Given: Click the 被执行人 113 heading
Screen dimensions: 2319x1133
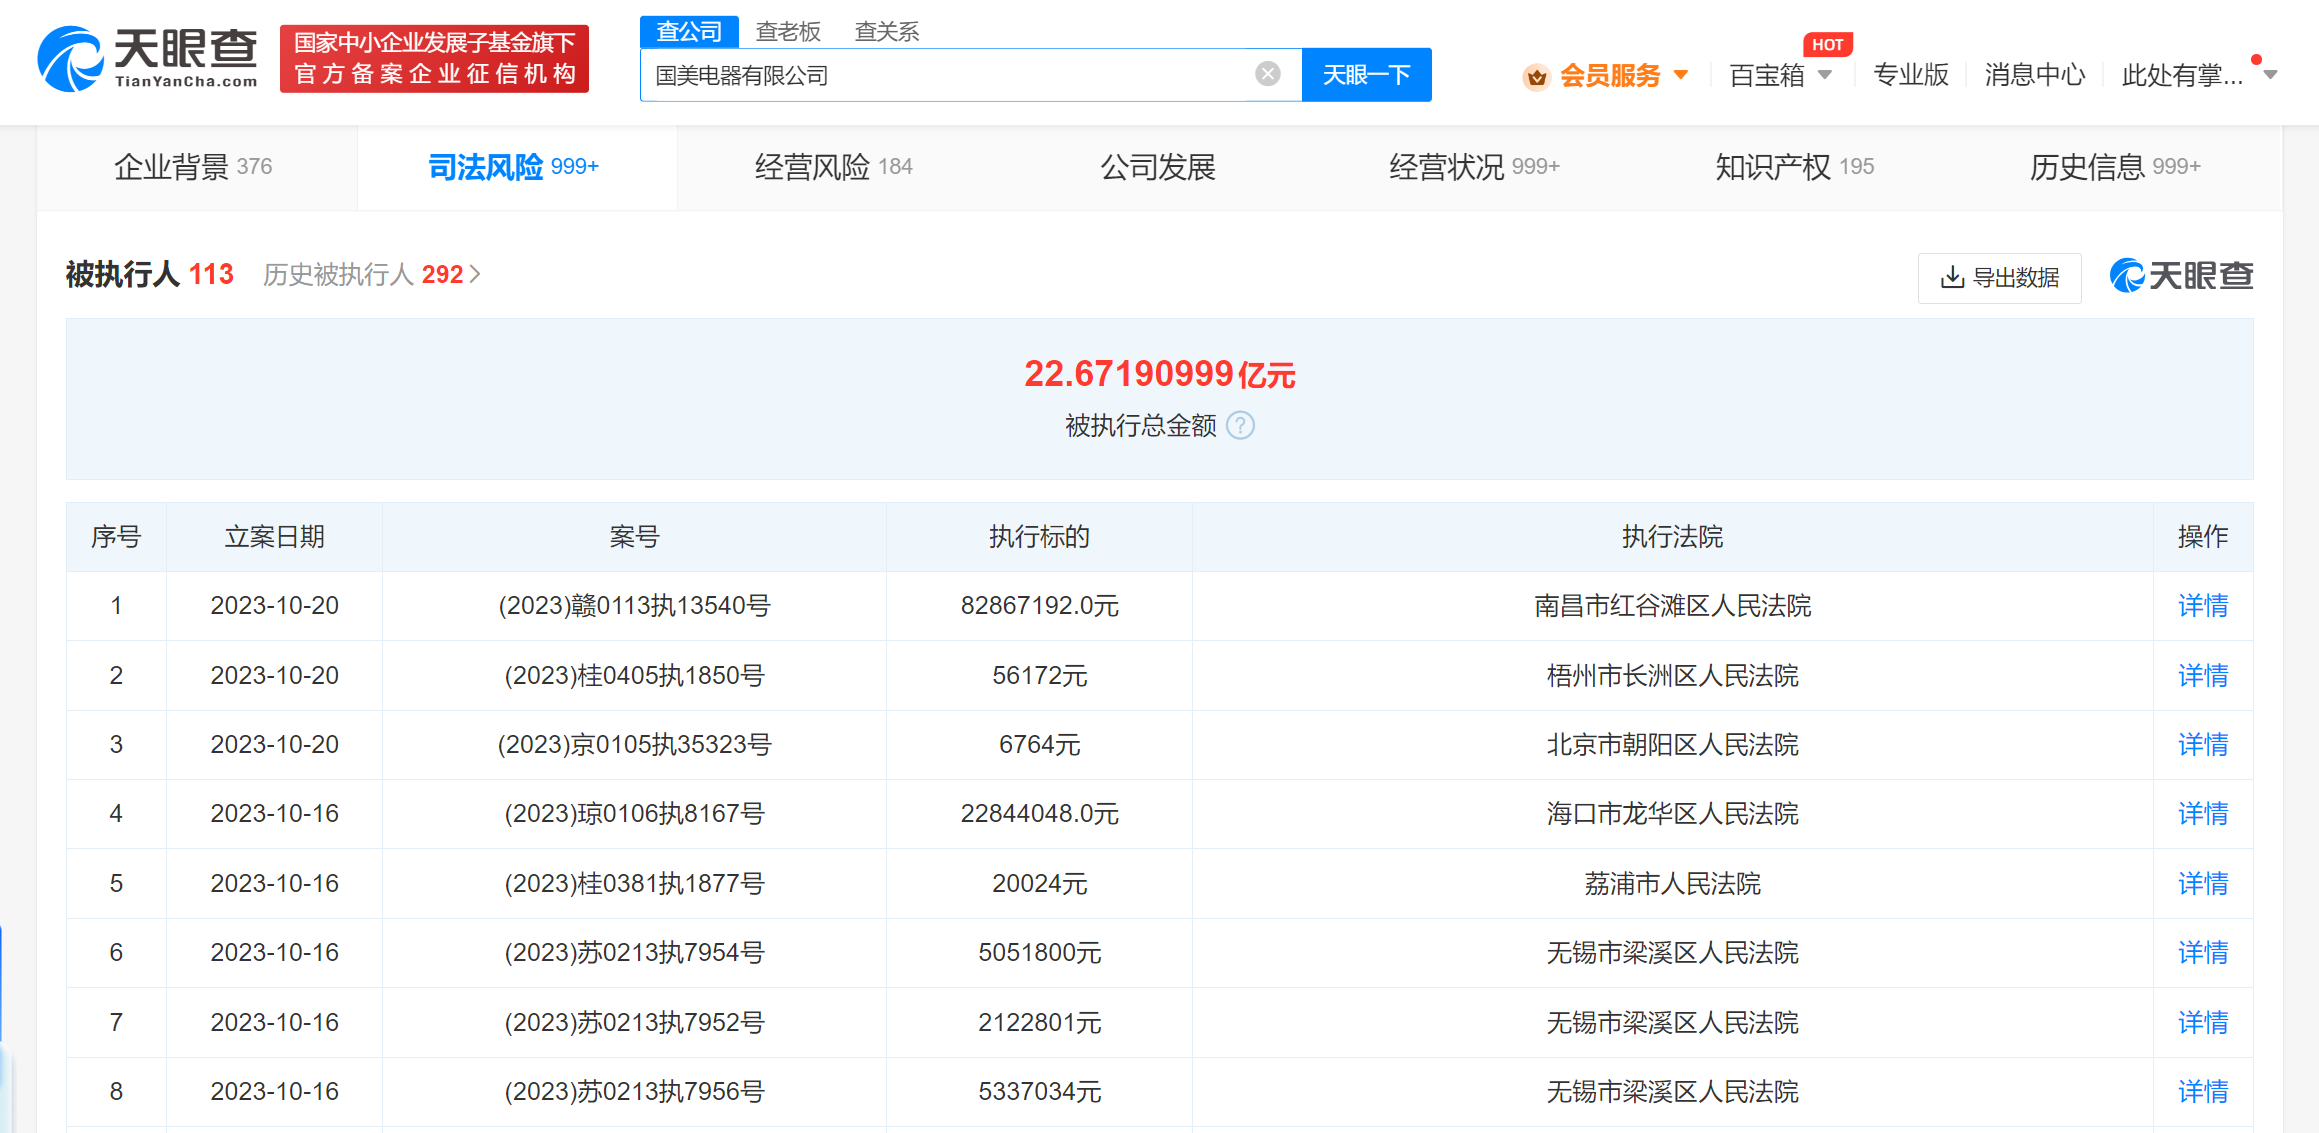Looking at the screenshot, I should [x=150, y=274].
